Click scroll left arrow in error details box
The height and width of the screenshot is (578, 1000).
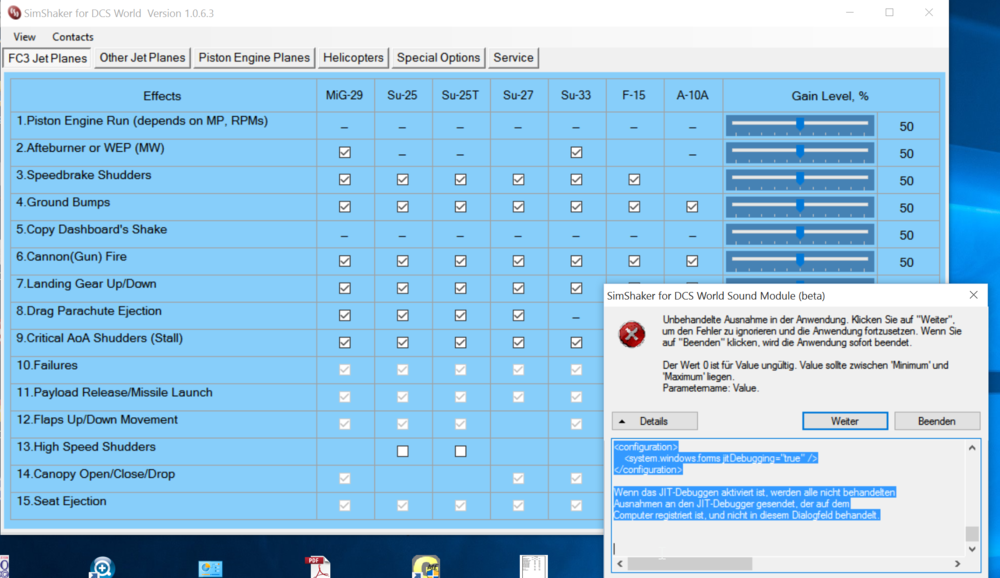[x=620, y=563]
